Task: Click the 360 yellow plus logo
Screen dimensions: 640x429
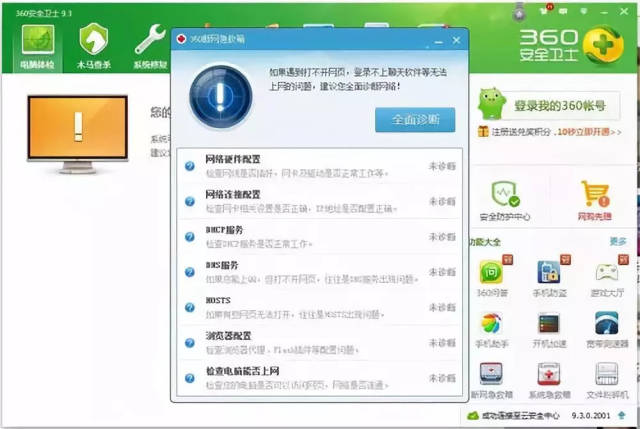Action: tap(603, 44)
